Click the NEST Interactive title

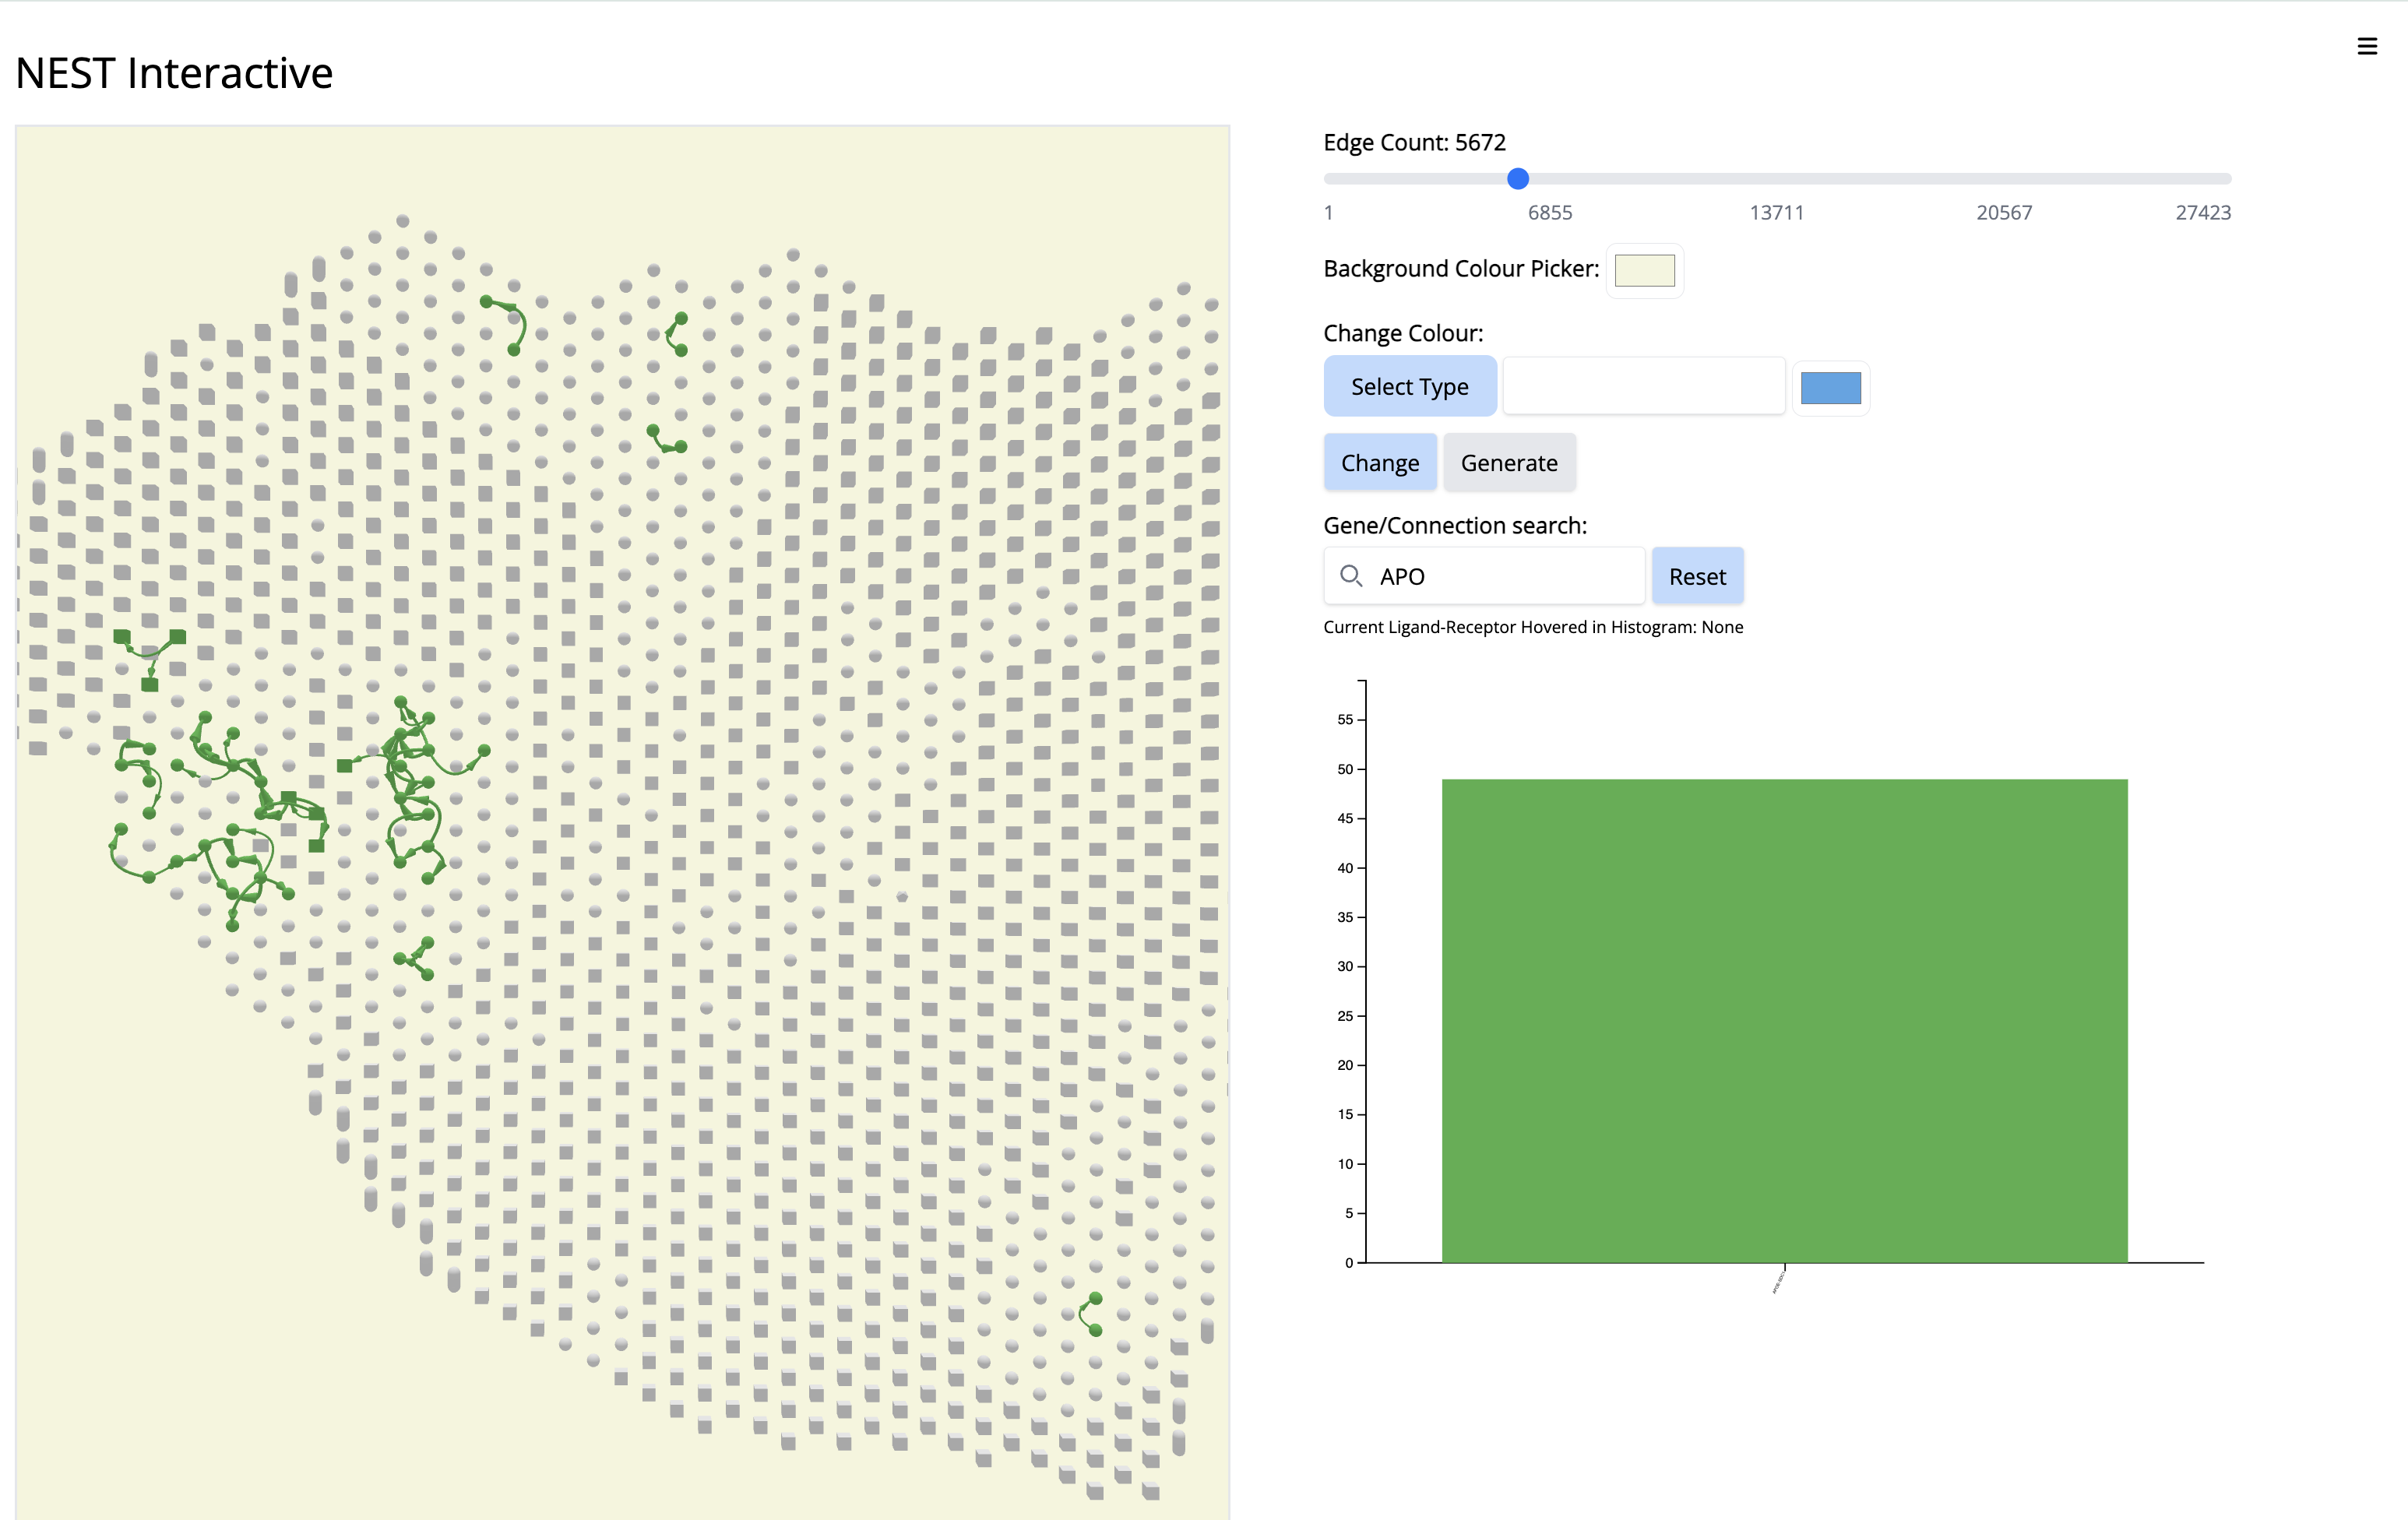tap(174, 73)
